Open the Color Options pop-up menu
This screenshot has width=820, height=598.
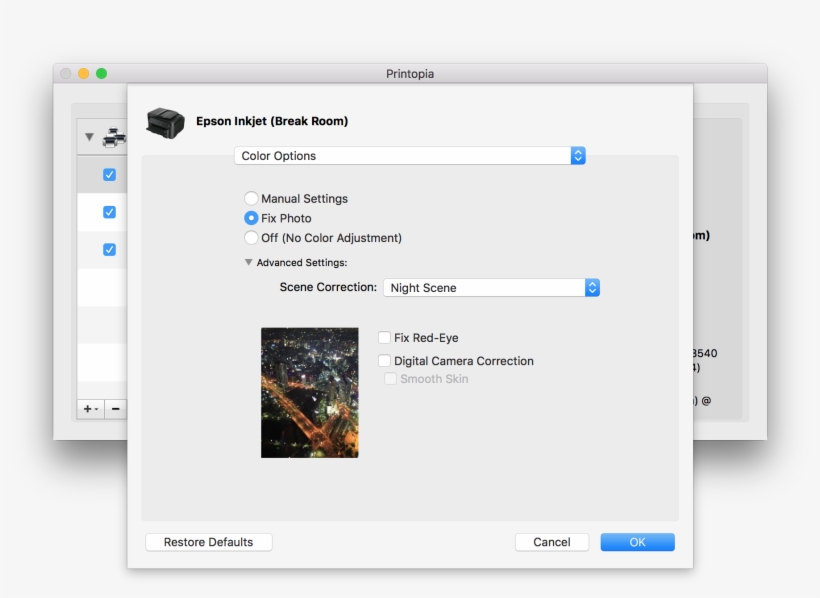409,156
